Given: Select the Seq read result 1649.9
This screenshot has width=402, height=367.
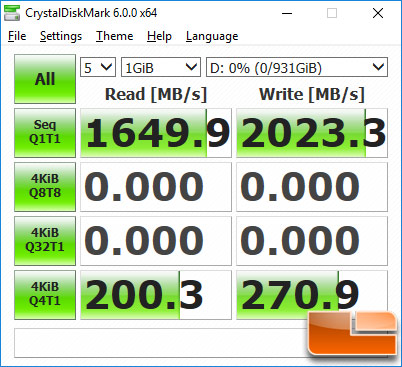Looking at the screenshot, I should tap(156, 133).
